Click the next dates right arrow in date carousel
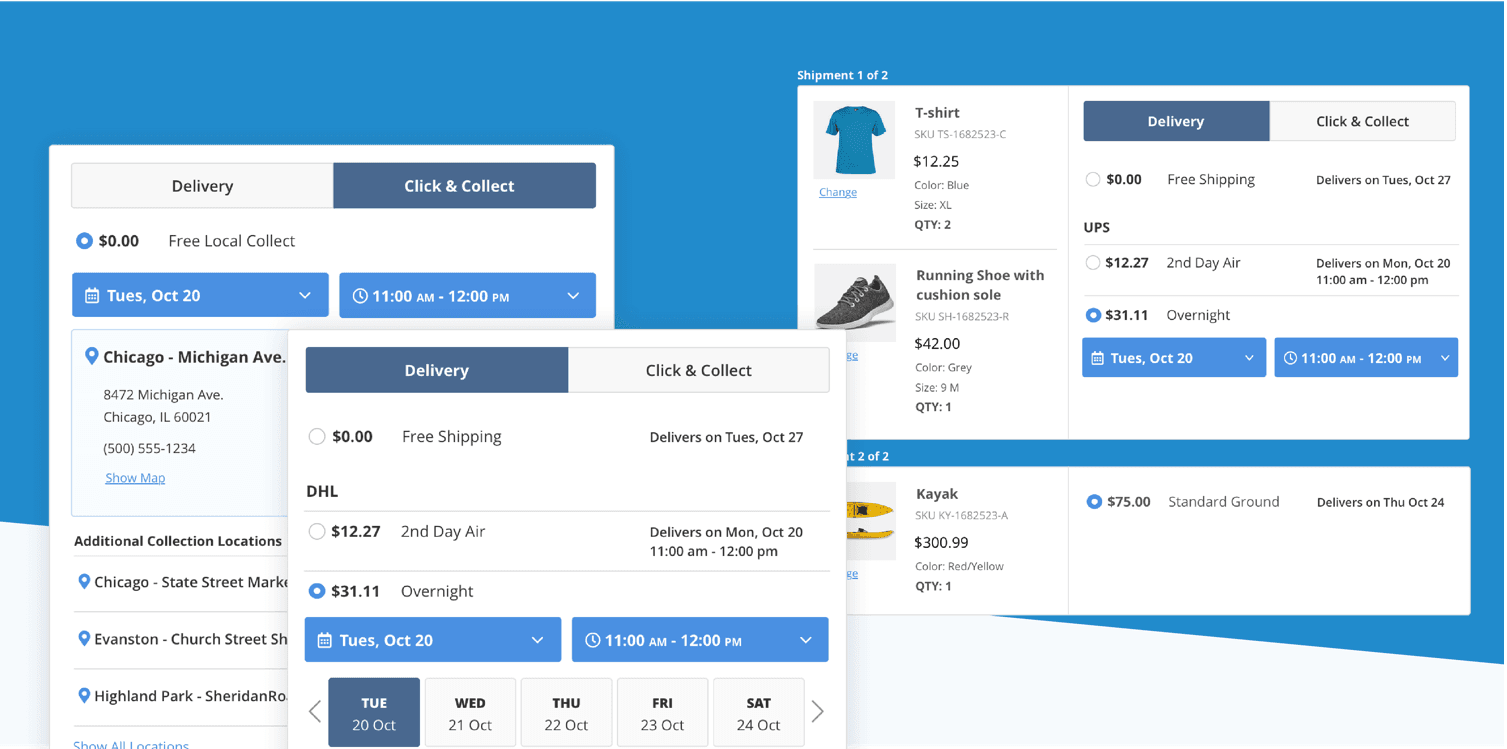 817,712
